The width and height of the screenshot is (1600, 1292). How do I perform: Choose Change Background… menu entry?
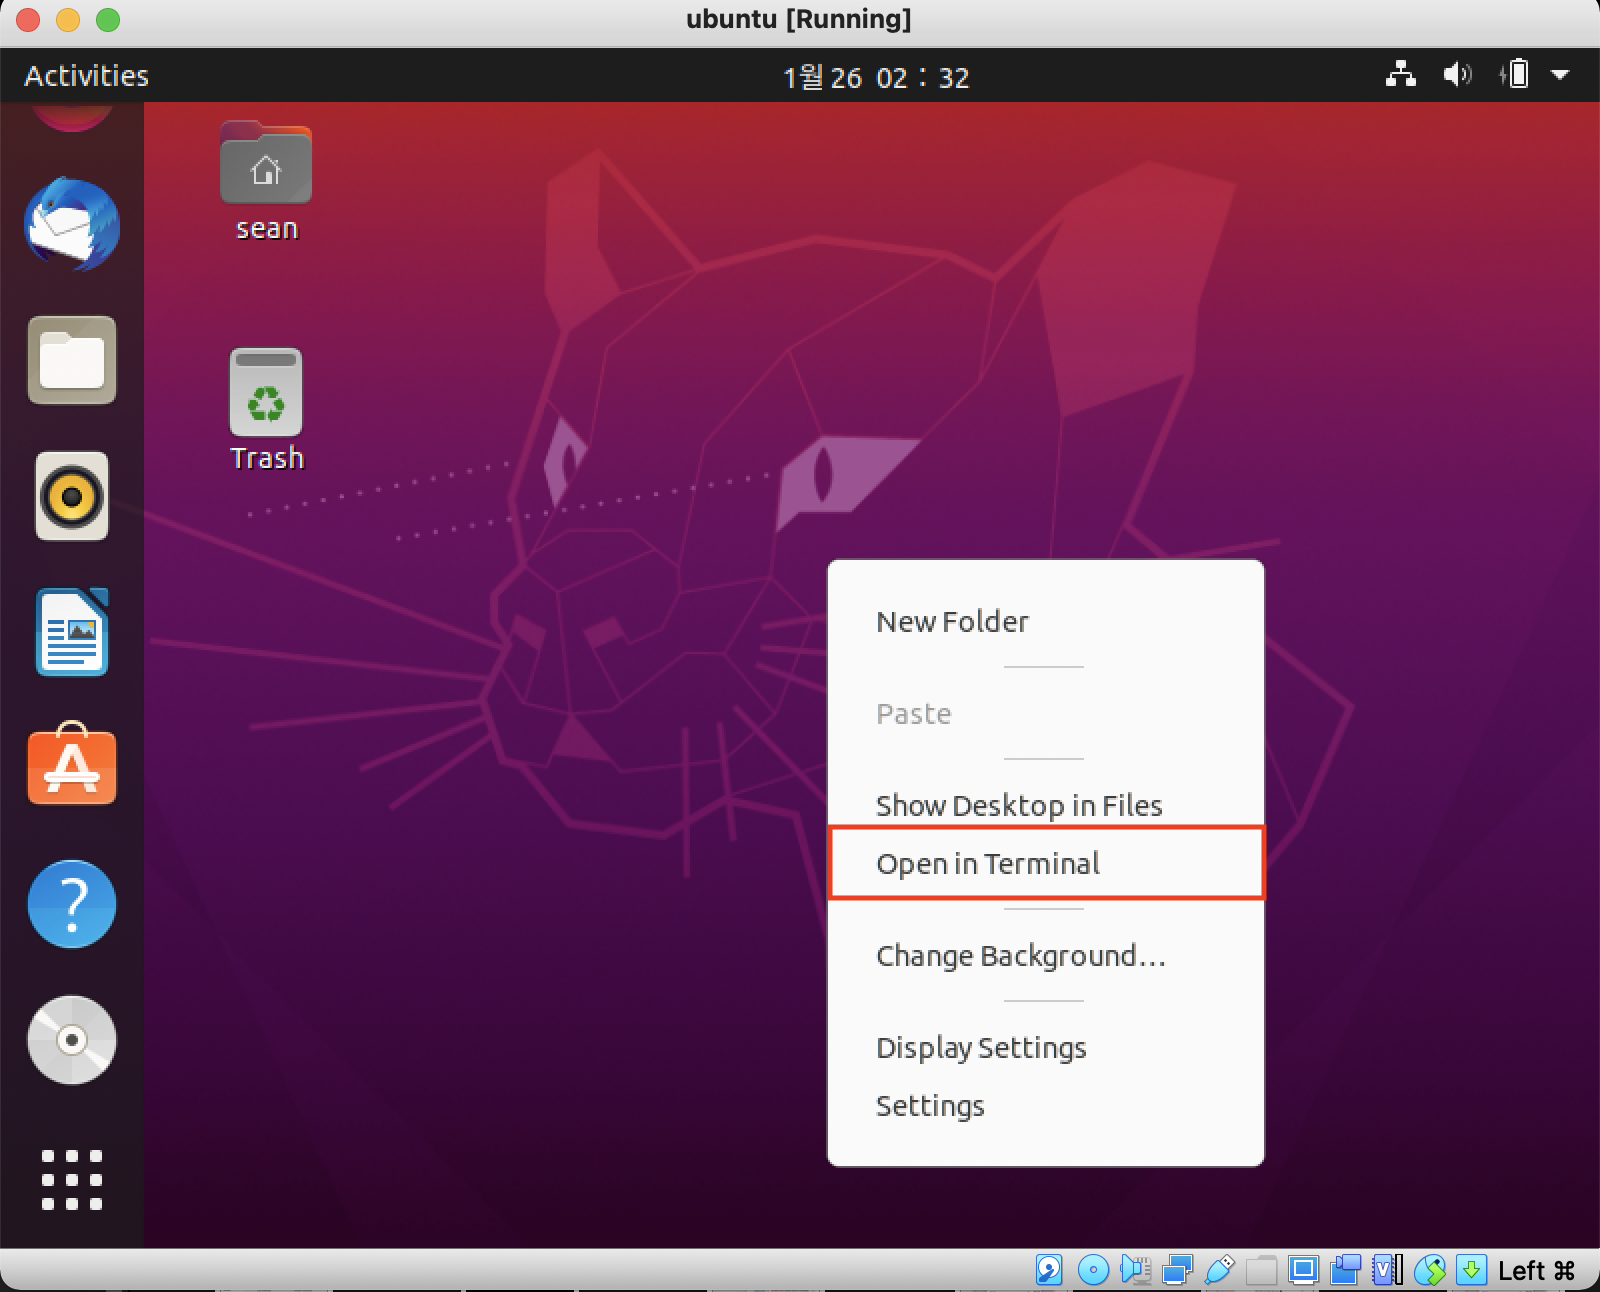(x=1046, y=956)
